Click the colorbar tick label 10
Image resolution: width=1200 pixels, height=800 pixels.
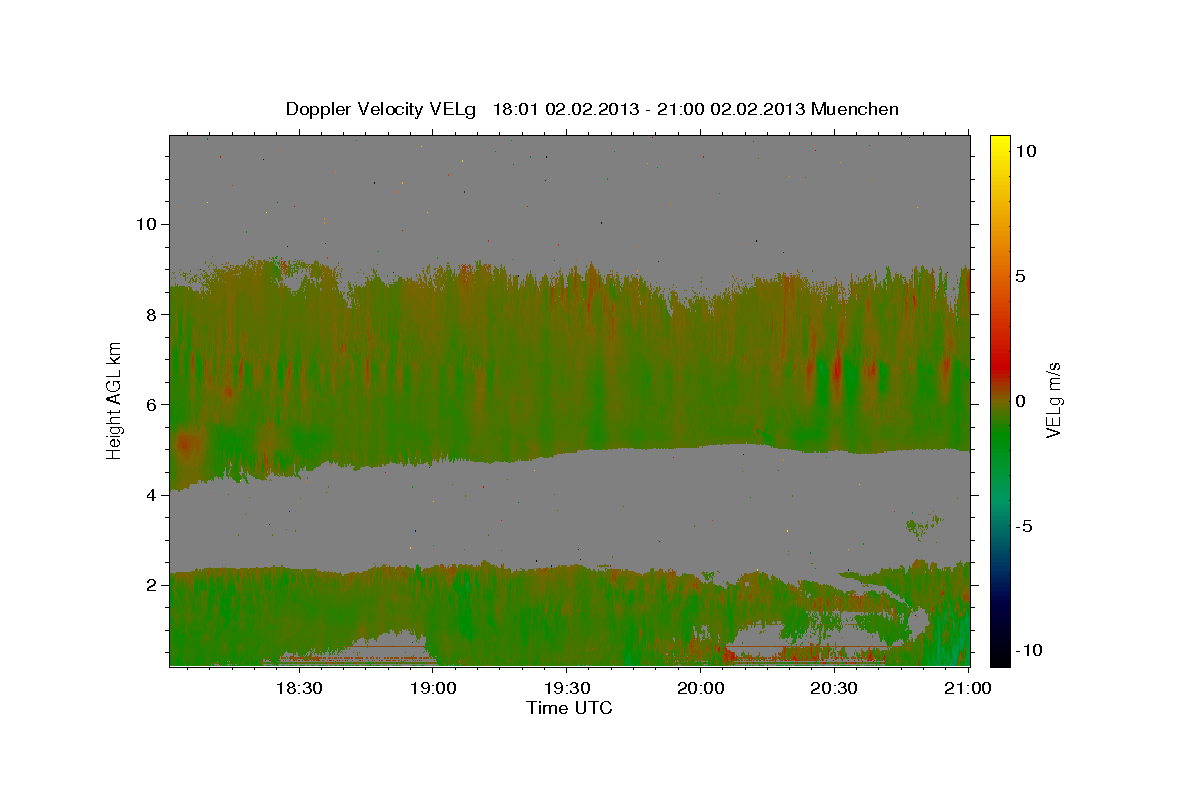1025,150
